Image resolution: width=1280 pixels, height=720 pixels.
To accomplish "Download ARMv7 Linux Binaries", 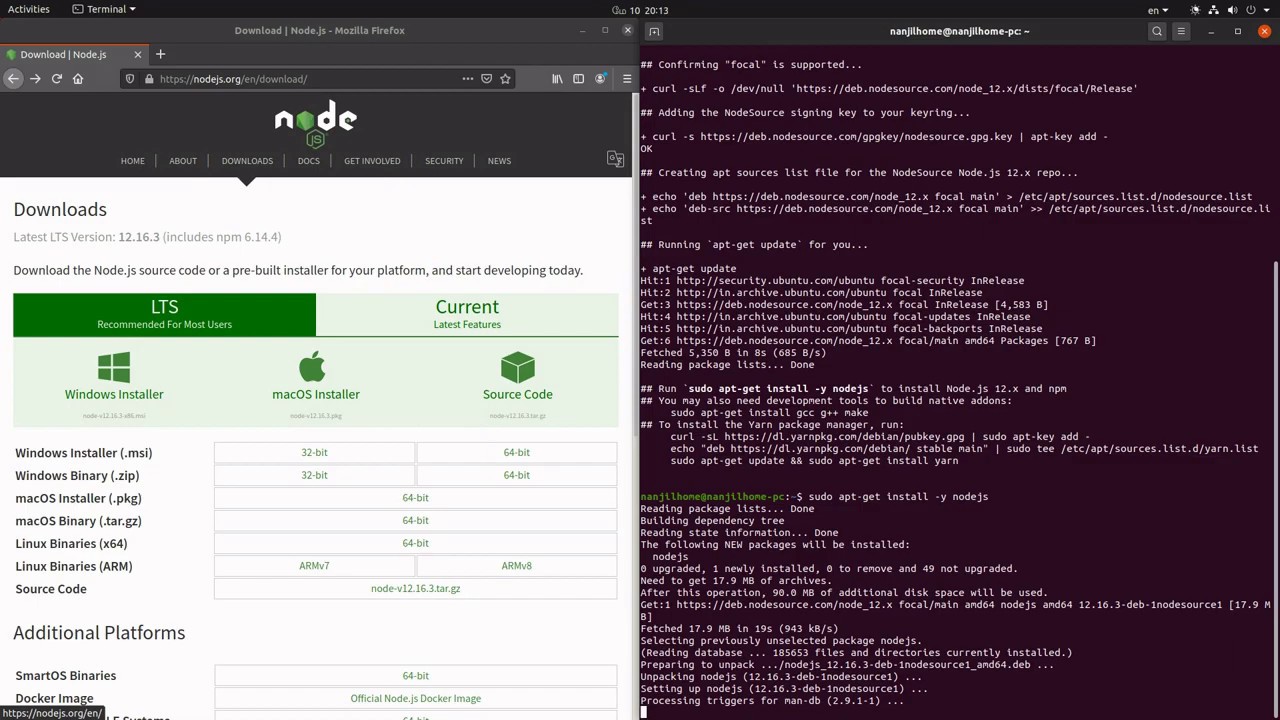I will click(314, 566).
